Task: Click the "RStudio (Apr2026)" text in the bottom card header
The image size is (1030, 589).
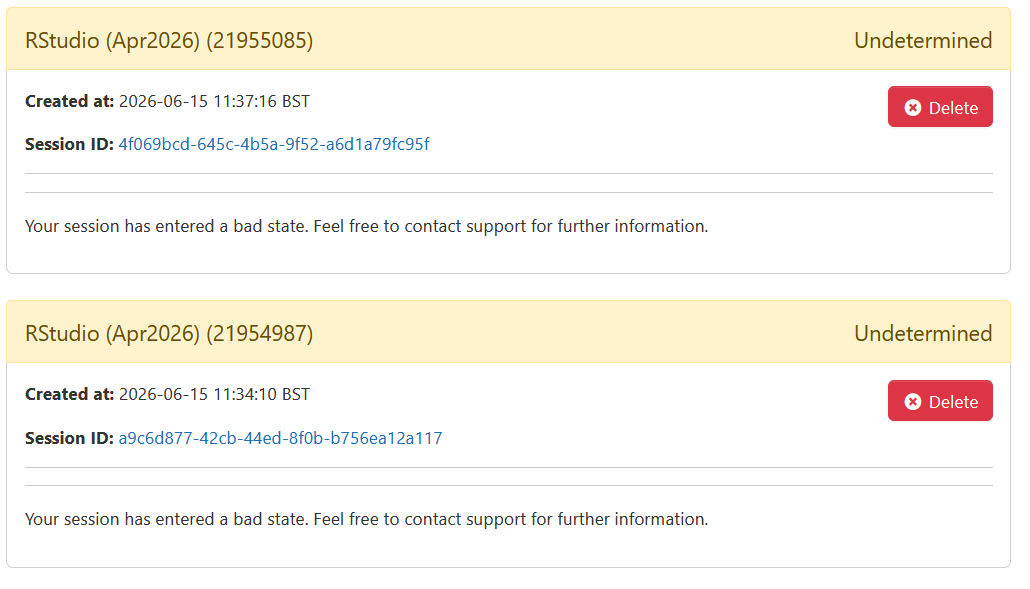Action: (x=112, y=334)
